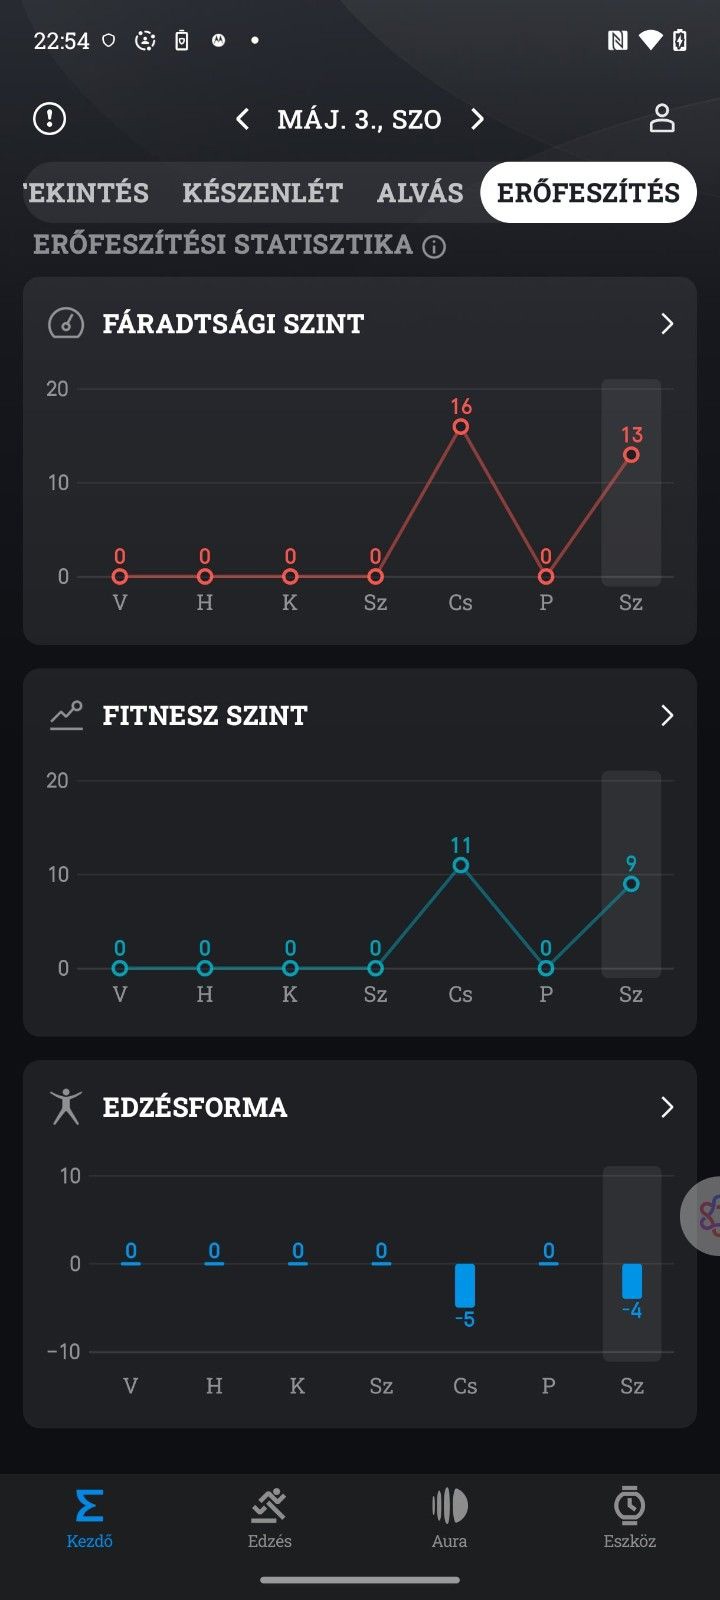The image size is (720, 1600).
Task: Tap the Thursday -5 Edzésforma bar
Action: click(x=465, y=1285)
